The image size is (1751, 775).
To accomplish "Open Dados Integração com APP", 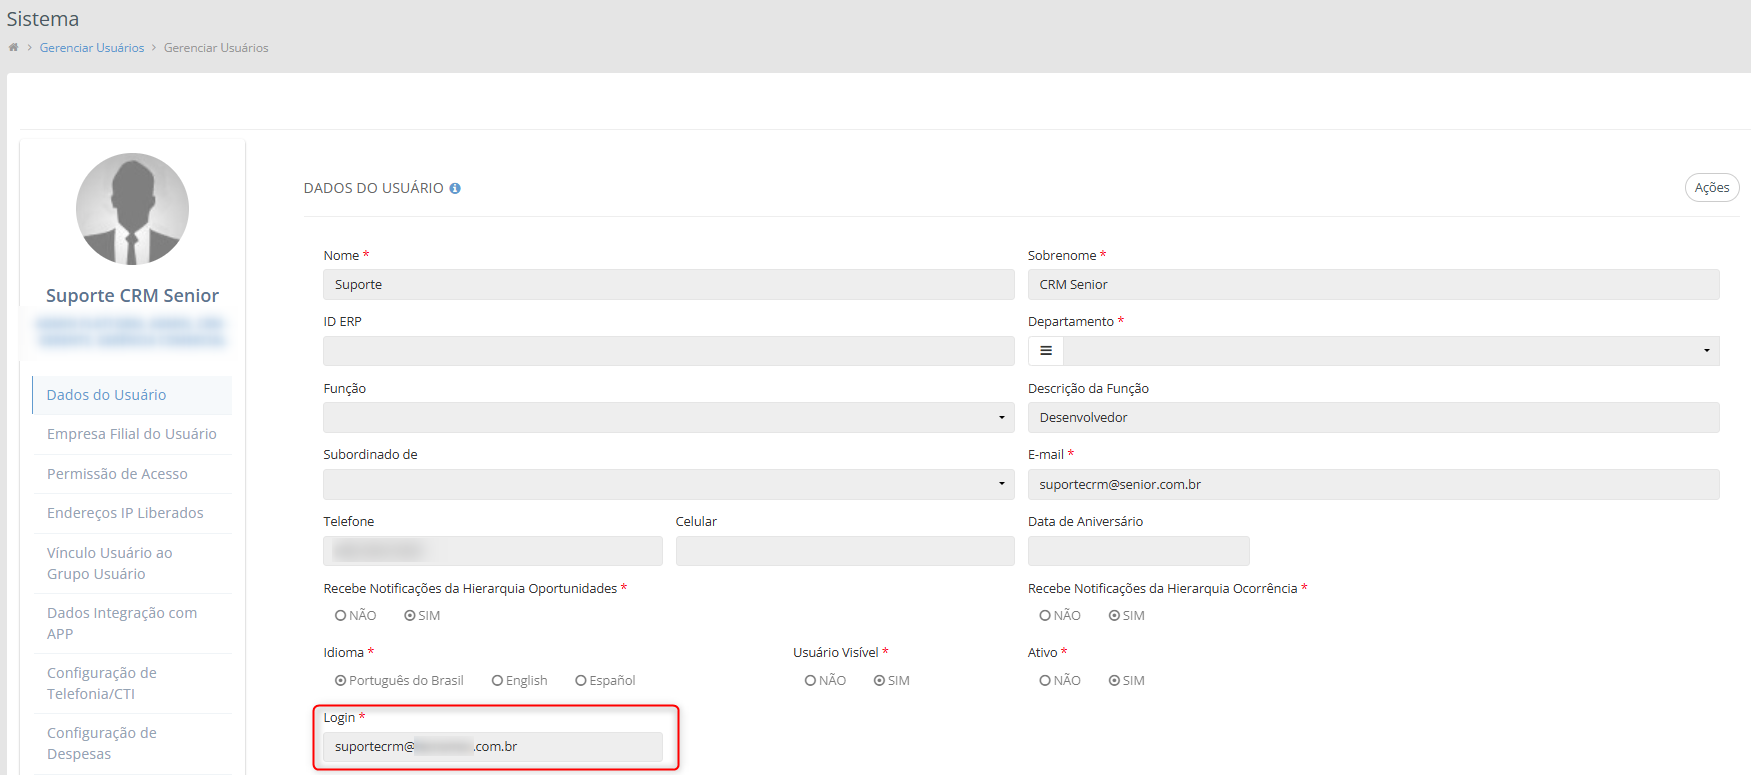I will (x=132, y=623).
